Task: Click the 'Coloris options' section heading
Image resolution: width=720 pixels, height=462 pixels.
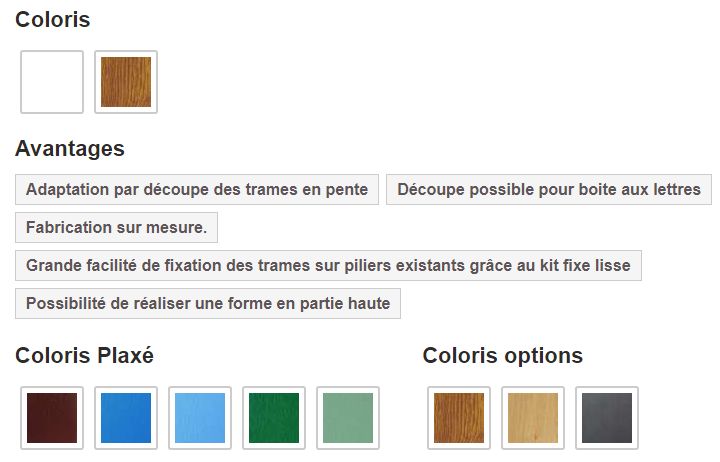Action: pos(502,355)
